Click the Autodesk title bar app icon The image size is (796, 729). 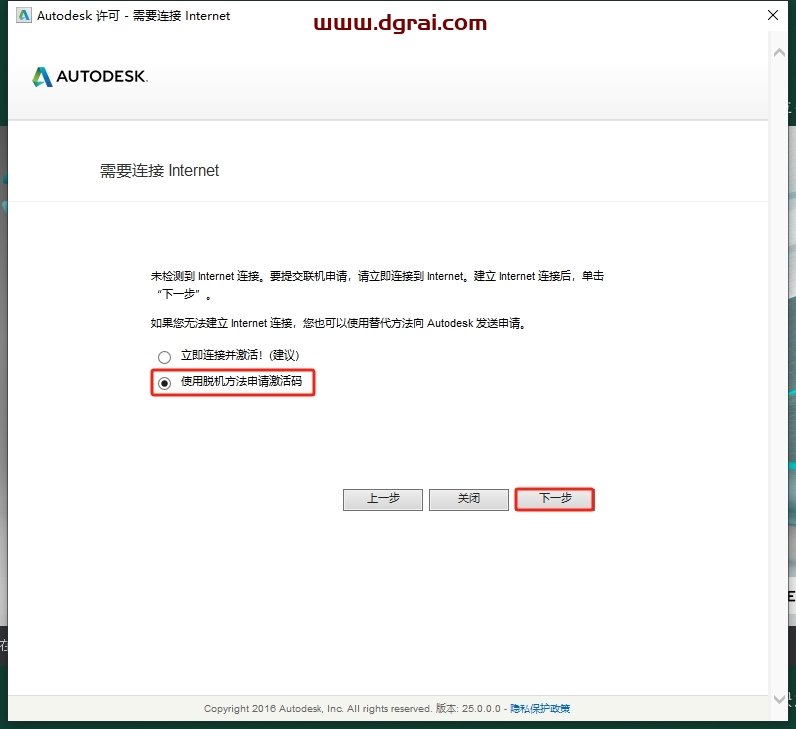[24, 16]
